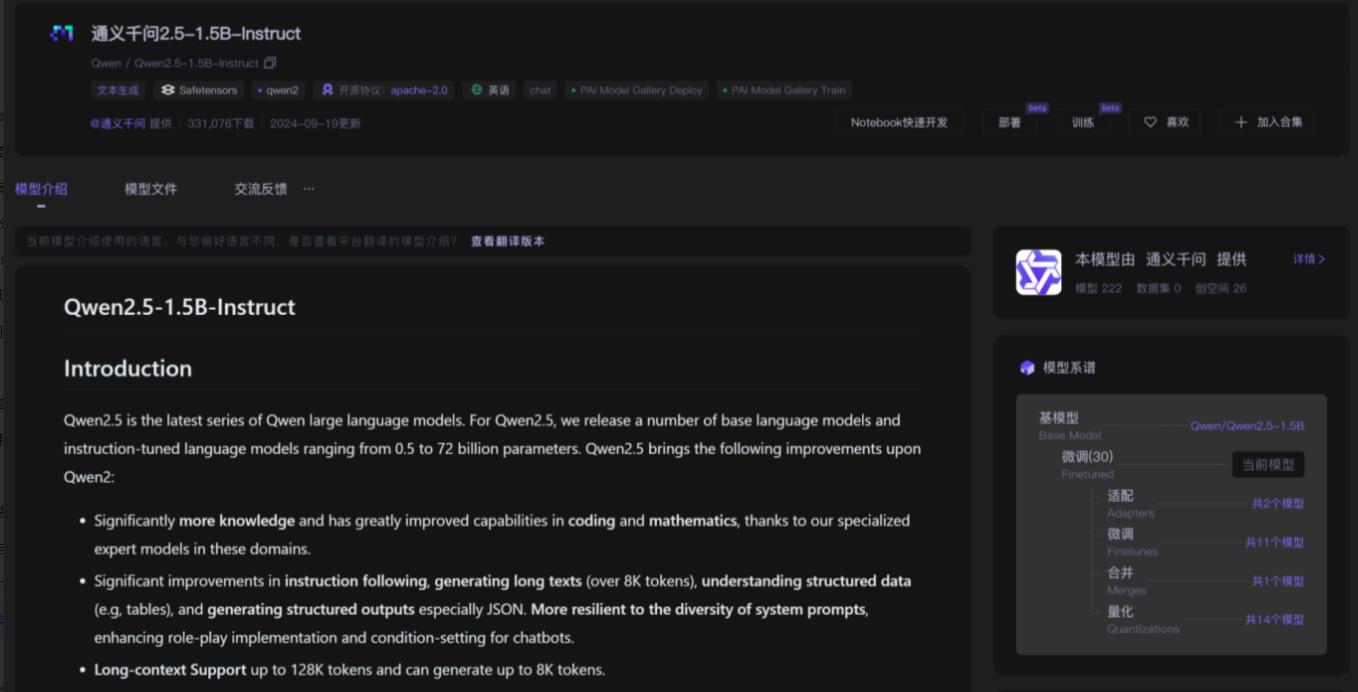Click the 部署 deploy button
This screenshot has width=1358, height=692.
click(x=1010, y=122)
